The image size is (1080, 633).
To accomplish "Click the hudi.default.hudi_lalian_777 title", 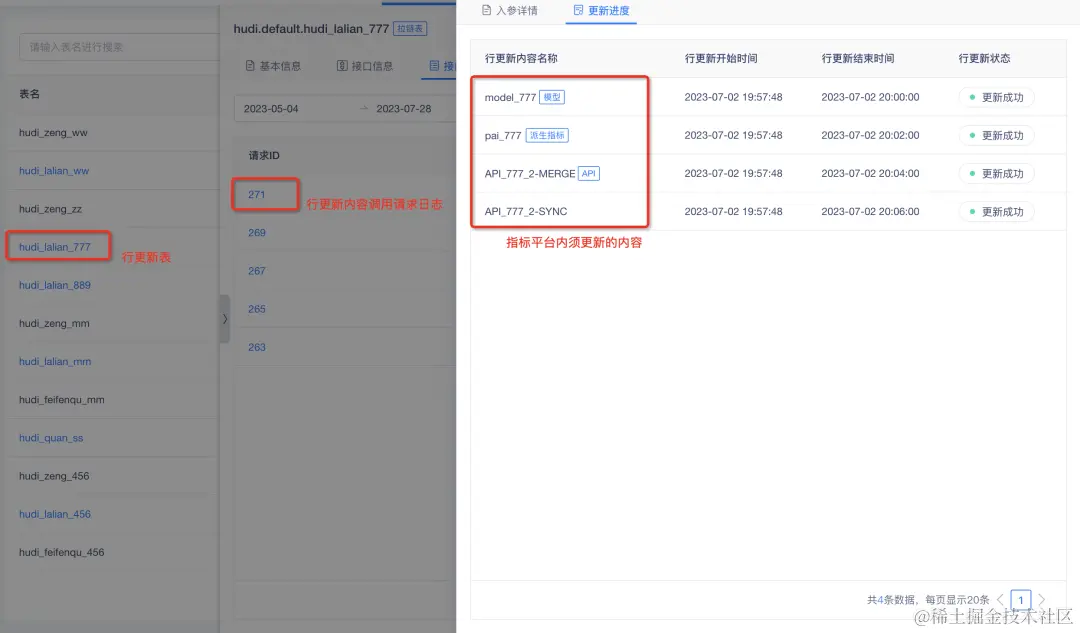I will point(311,28).
